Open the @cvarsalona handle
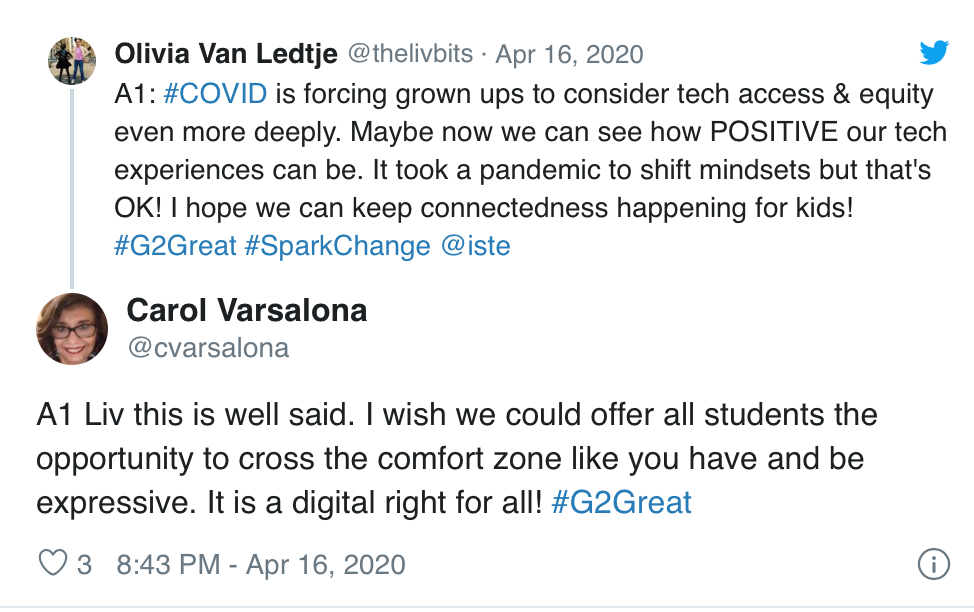The height and width of the screenshot is (612, 974). 208,347
